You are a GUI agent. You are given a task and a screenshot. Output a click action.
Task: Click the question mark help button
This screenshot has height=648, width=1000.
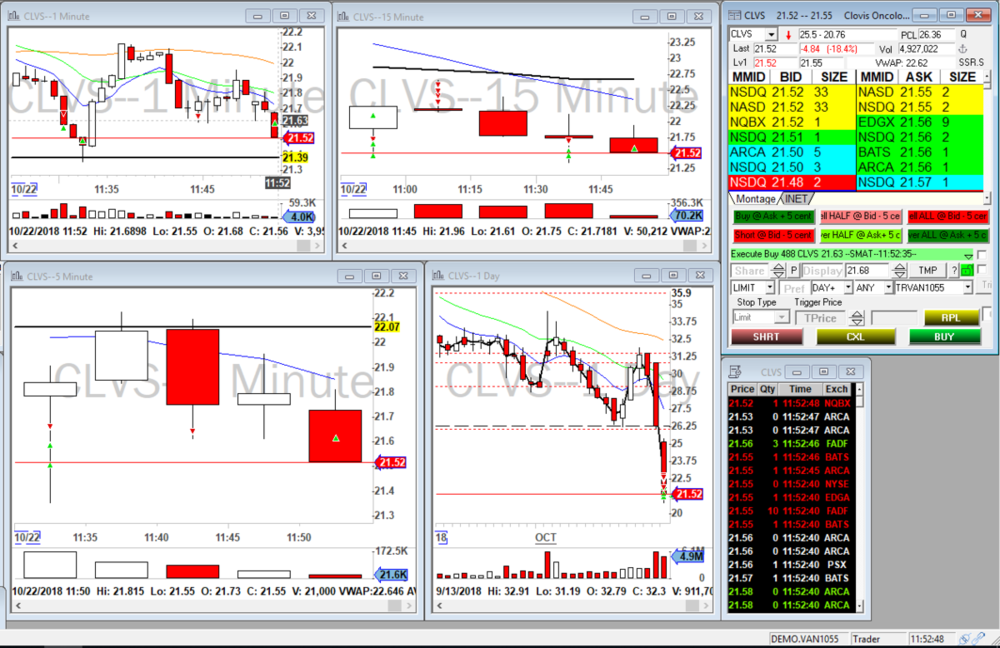pos(953,270)
